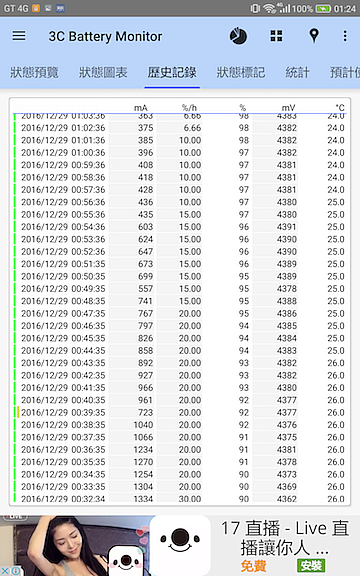This screenshot has width=360, height=576.
Task: Open the hamburger navigation menu
Action: click(x=19, y=36)
